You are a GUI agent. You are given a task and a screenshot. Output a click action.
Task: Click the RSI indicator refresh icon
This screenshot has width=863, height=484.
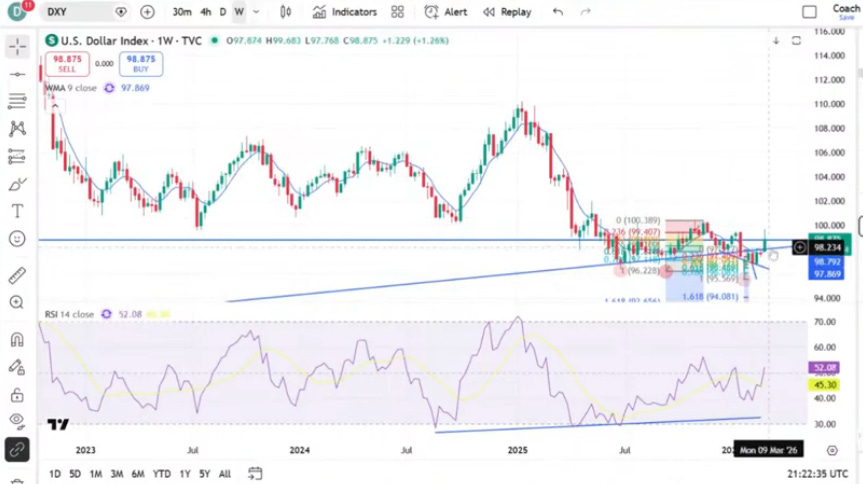pos(106,314)
